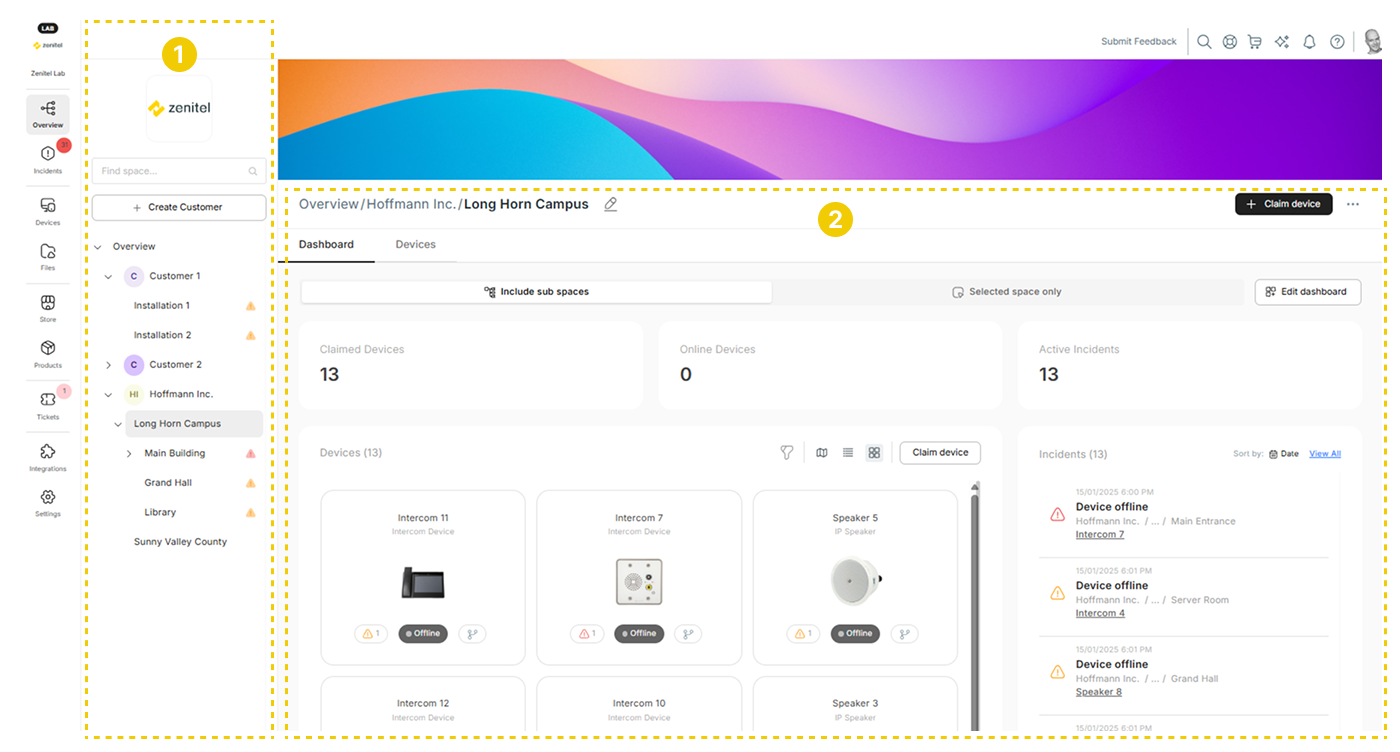The width and height of the screenshot is (1400, 752).
Task: Expand the Main Building tree node
Action: pyautogui.click(x=129, y=454)
